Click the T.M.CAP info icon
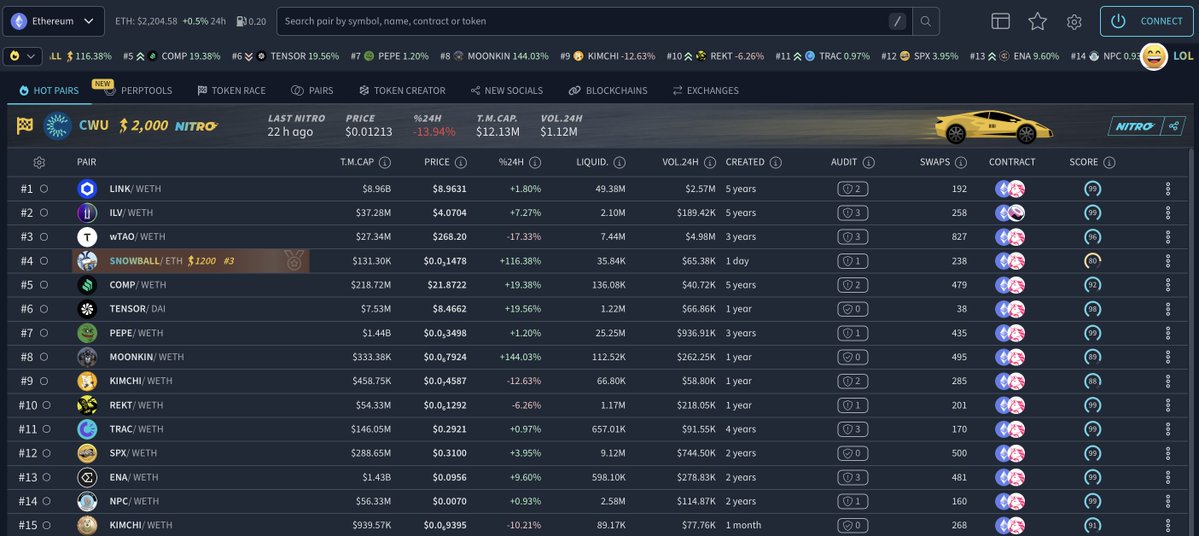This screenshot has height=536, width=1199. click(385, 162)
